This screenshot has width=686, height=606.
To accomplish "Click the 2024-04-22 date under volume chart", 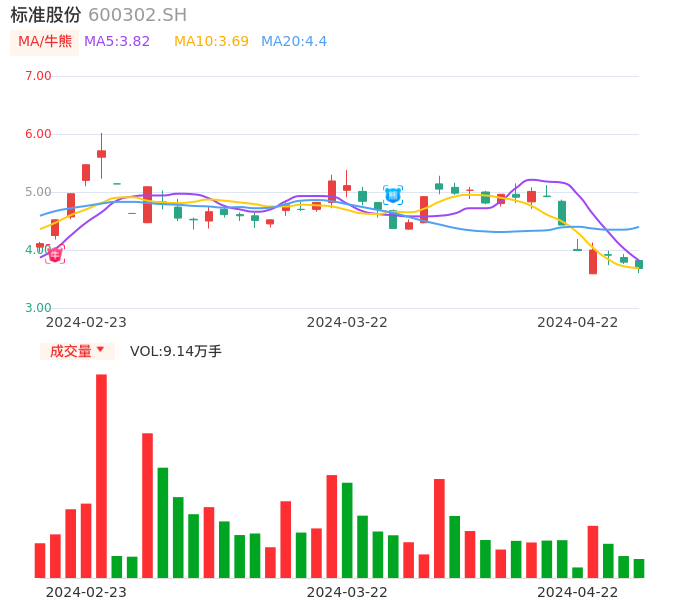I will [578, 592].
